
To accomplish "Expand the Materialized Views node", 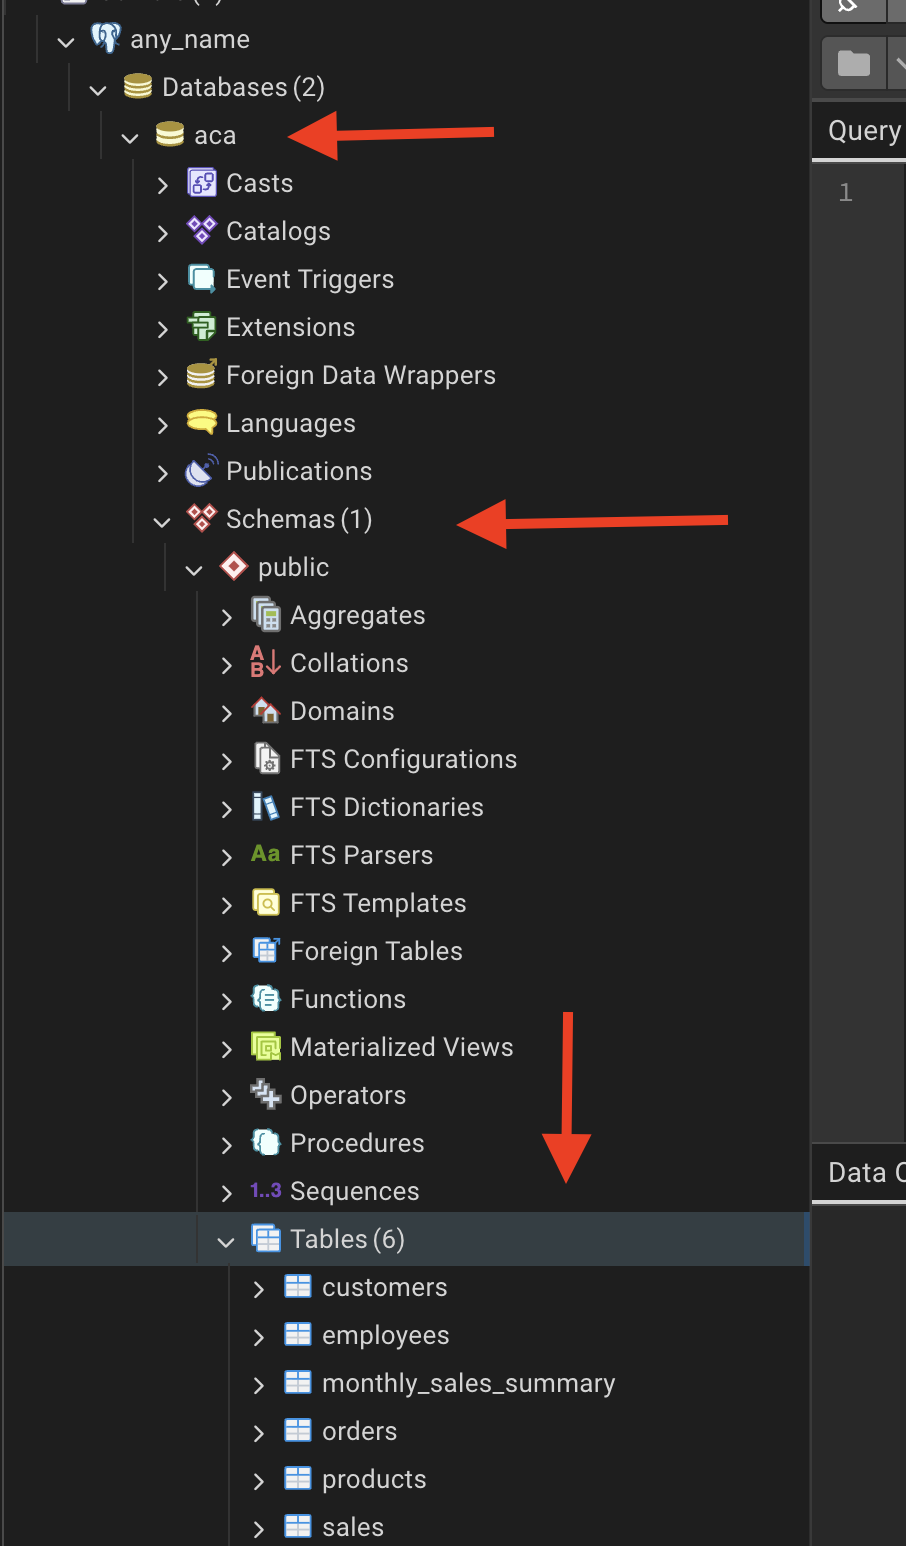I will pos(226,1049).
